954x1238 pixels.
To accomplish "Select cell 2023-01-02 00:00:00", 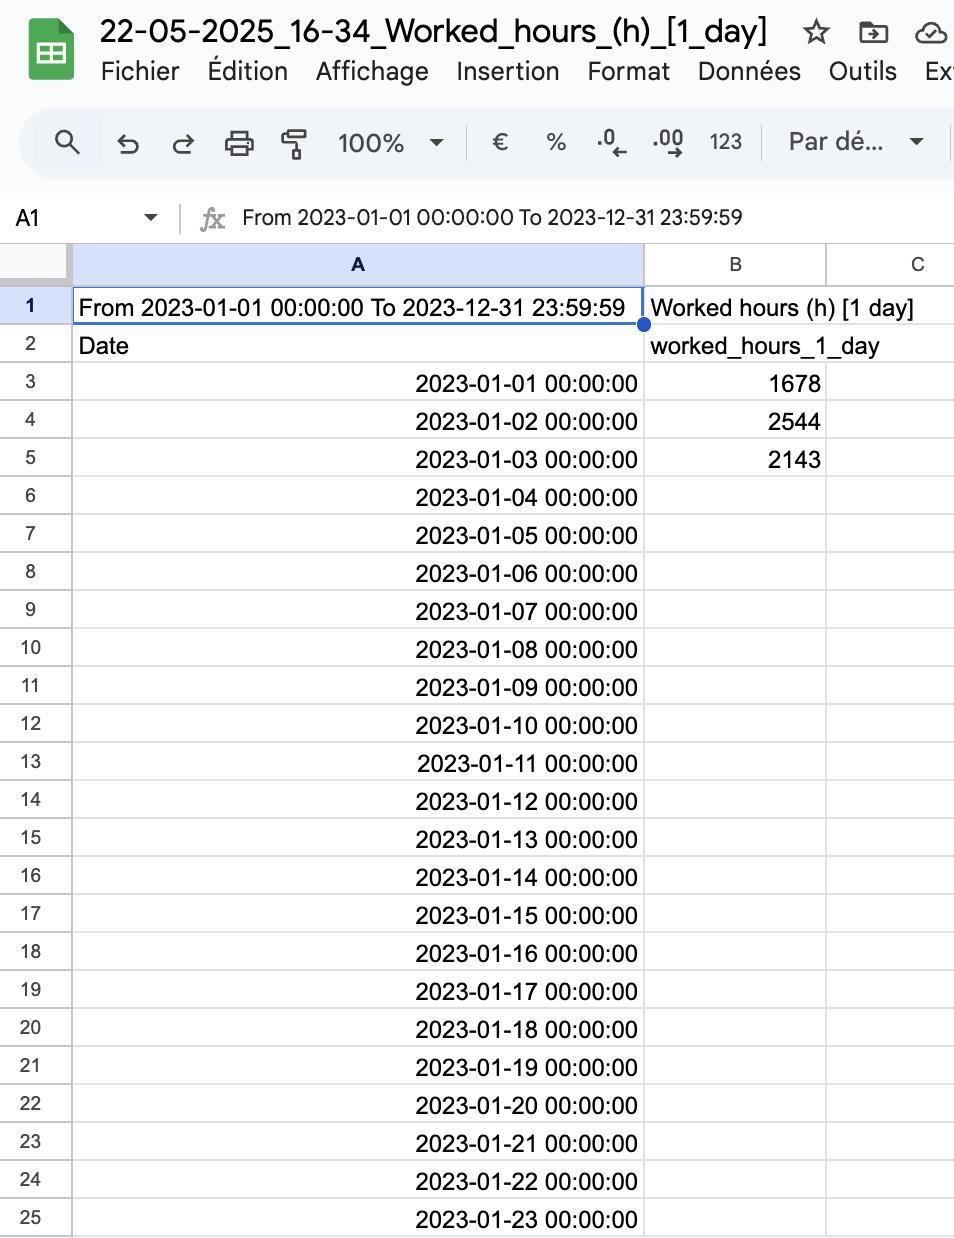I will click(x=358, y=421).
